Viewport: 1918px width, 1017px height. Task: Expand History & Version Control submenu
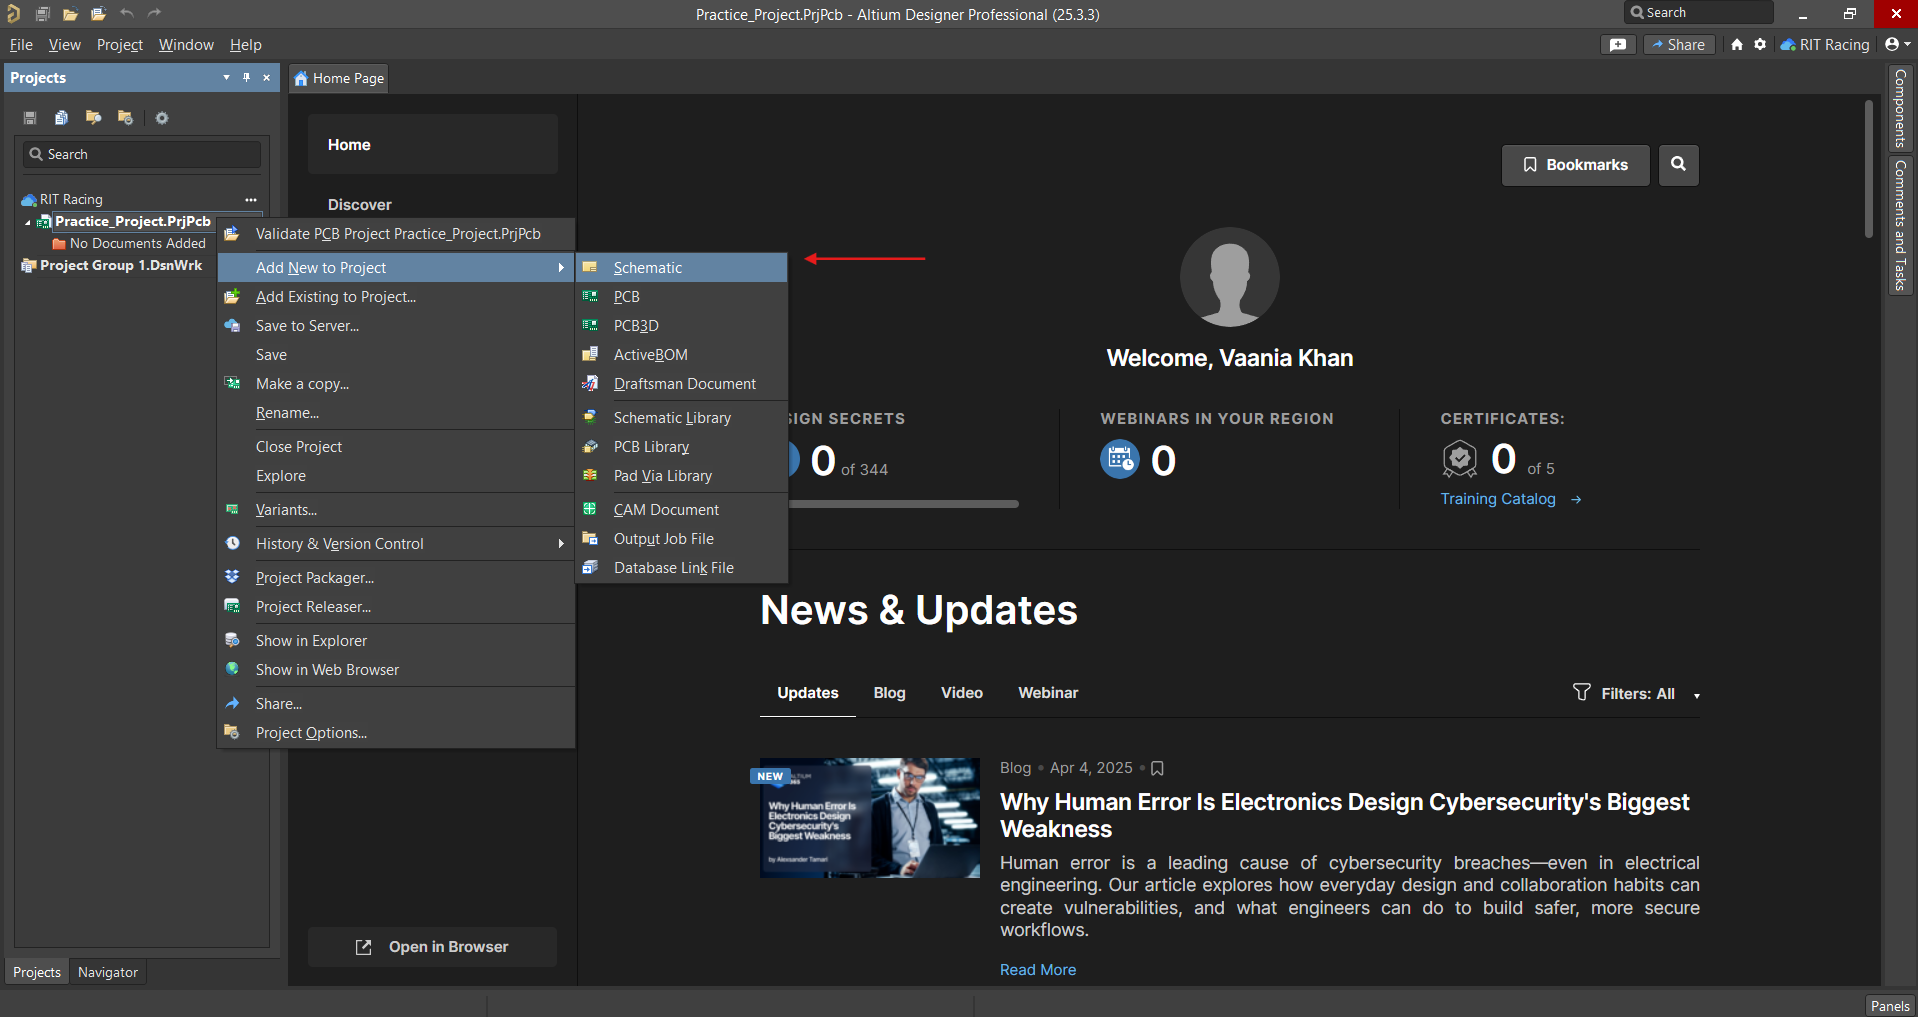point(396,544)
